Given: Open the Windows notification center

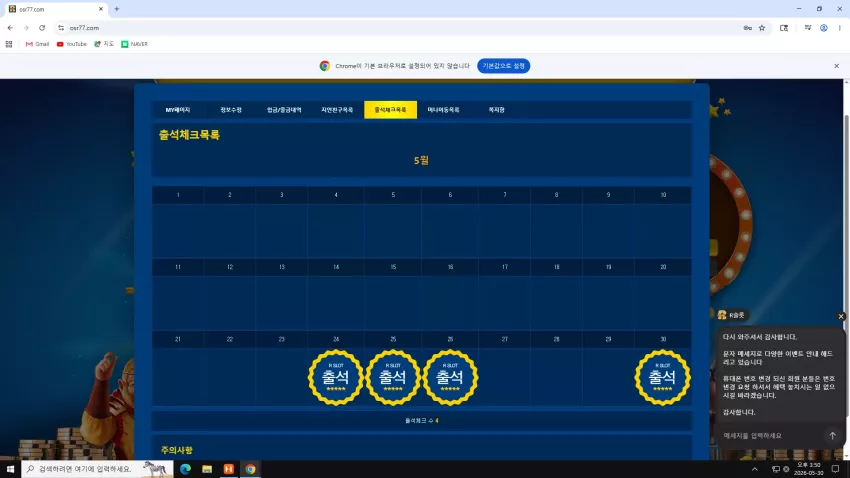Looking at the screenshot, I should pos(835,469).
